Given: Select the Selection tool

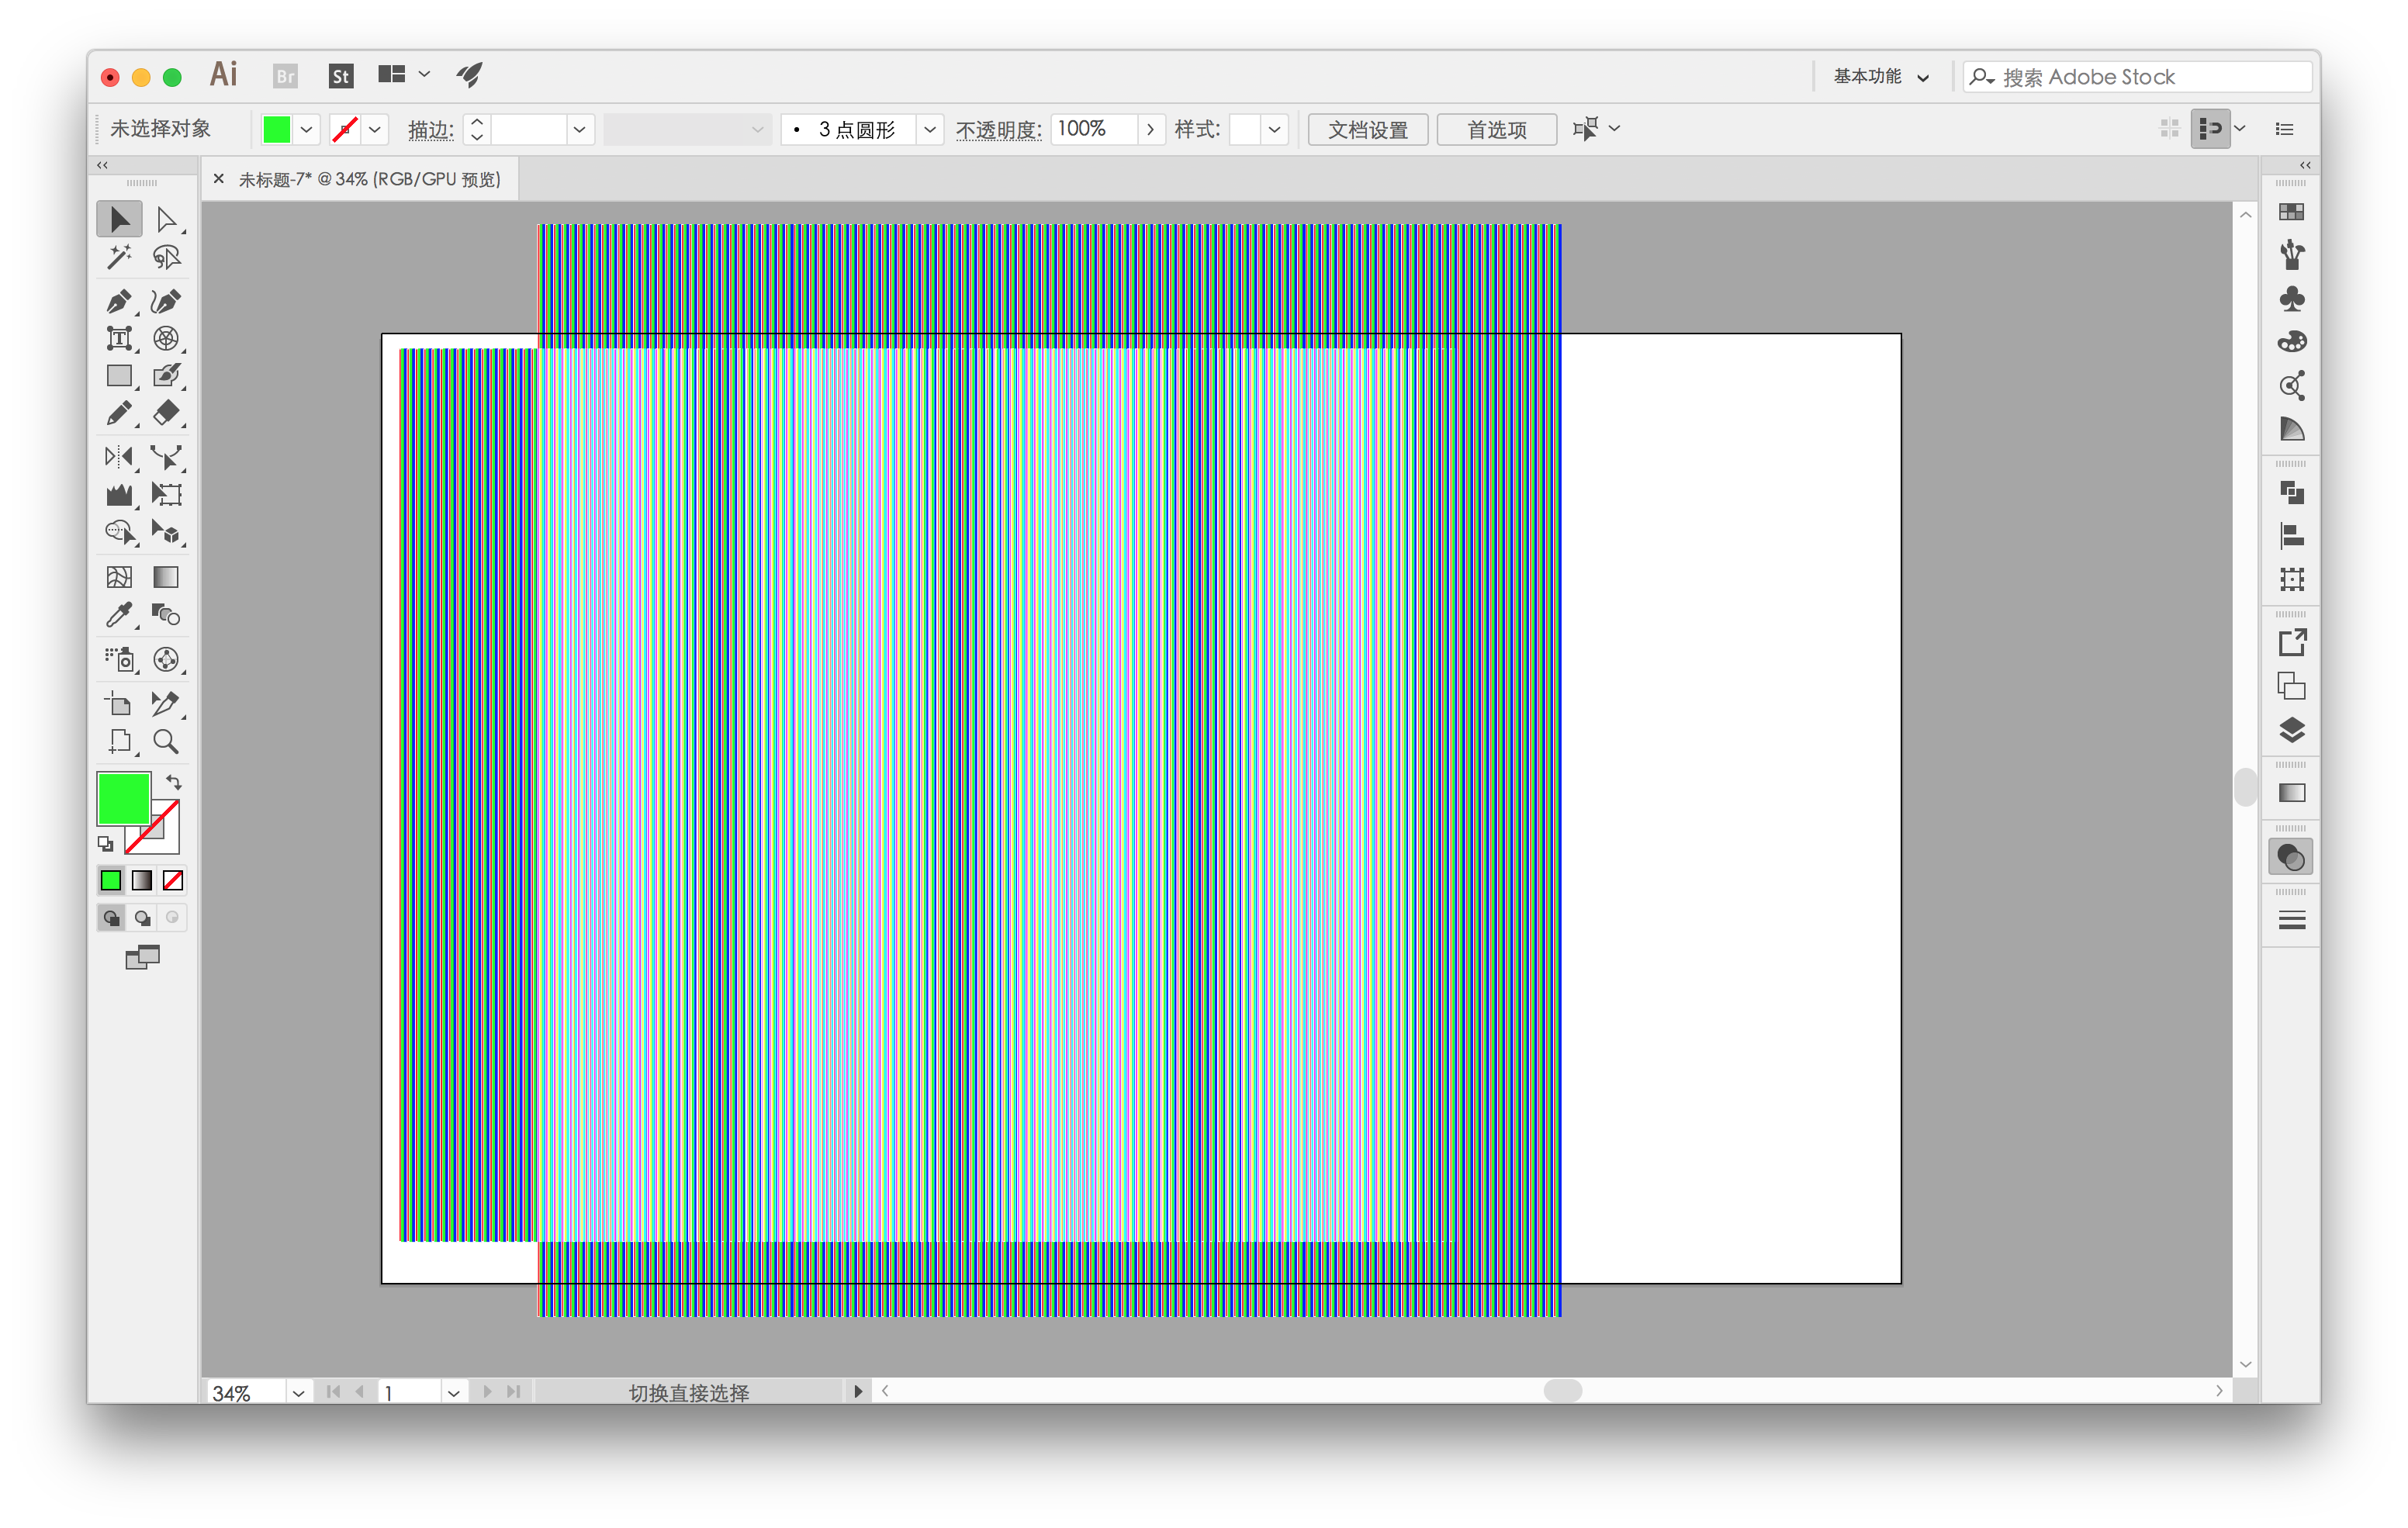Looking at the screenshot, I should 119,216.
